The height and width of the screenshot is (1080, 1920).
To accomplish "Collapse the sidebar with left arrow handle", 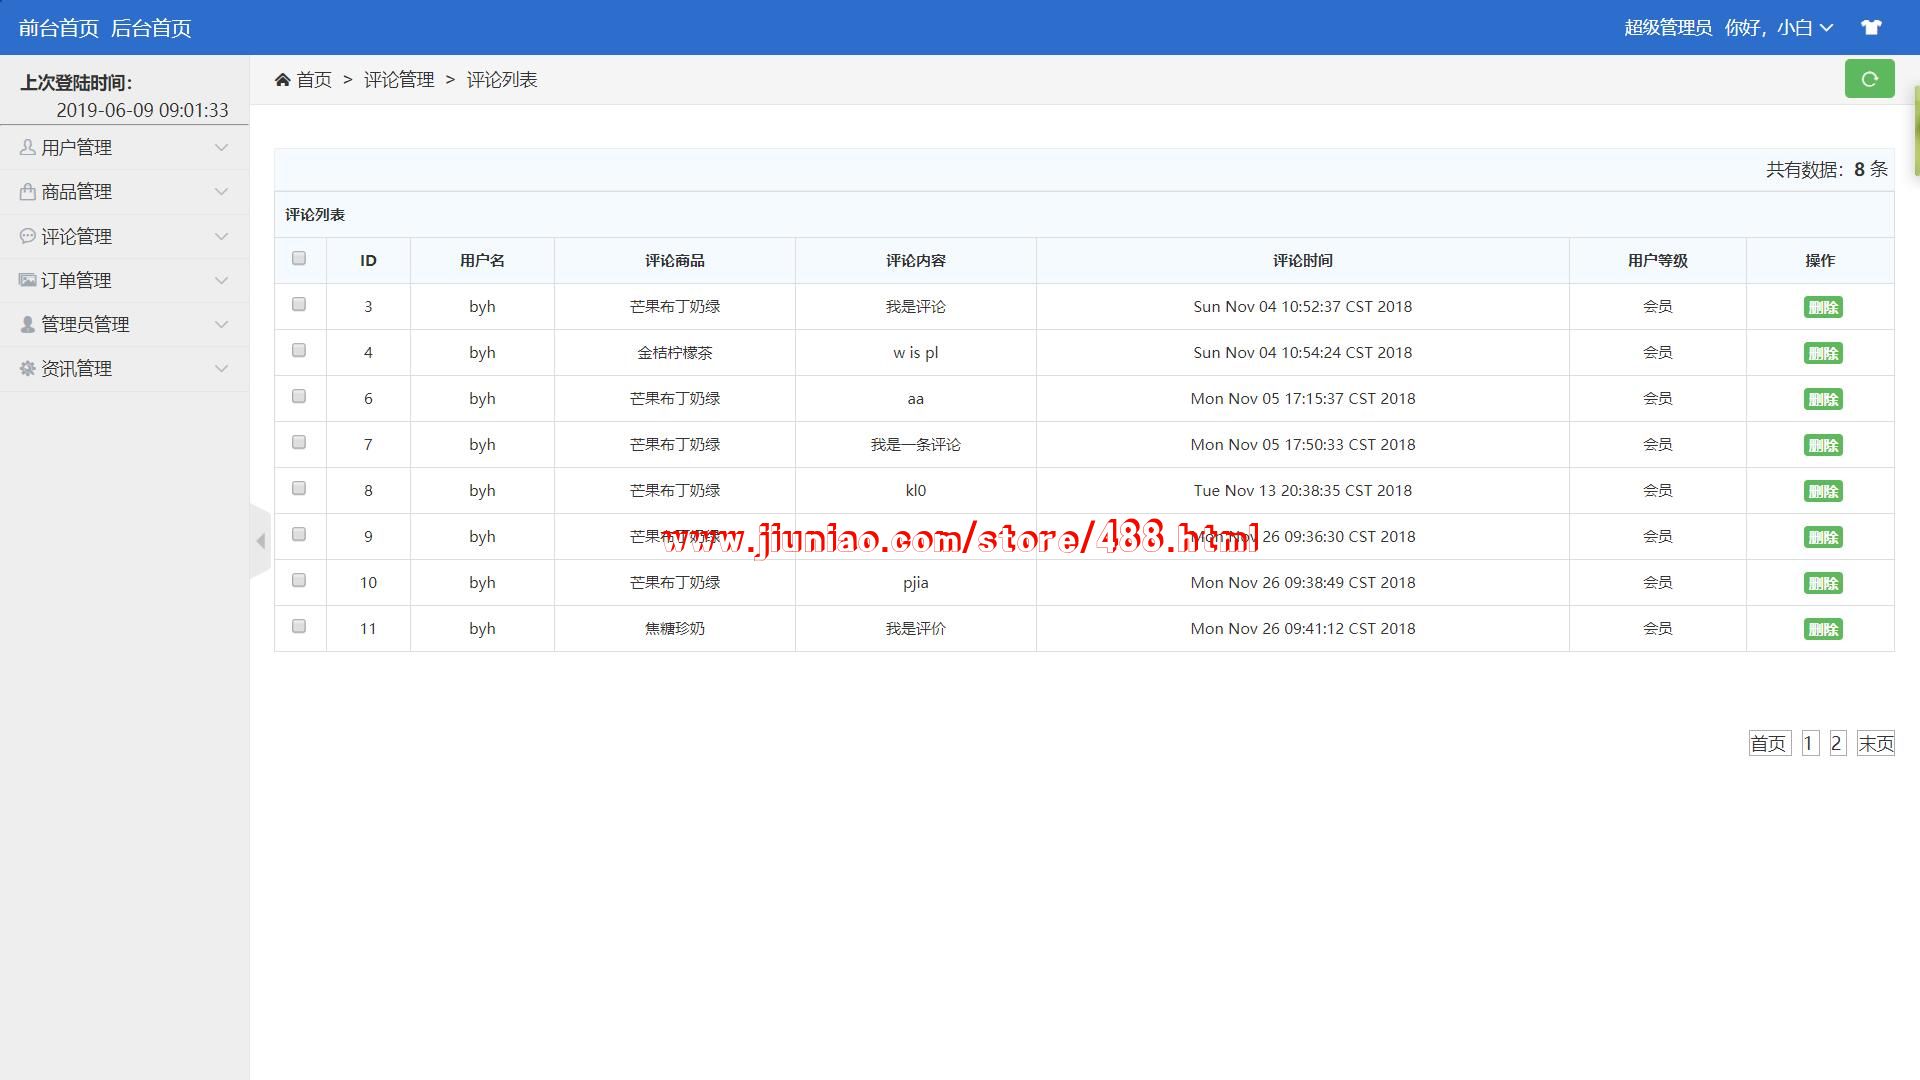I will (260, 541).
